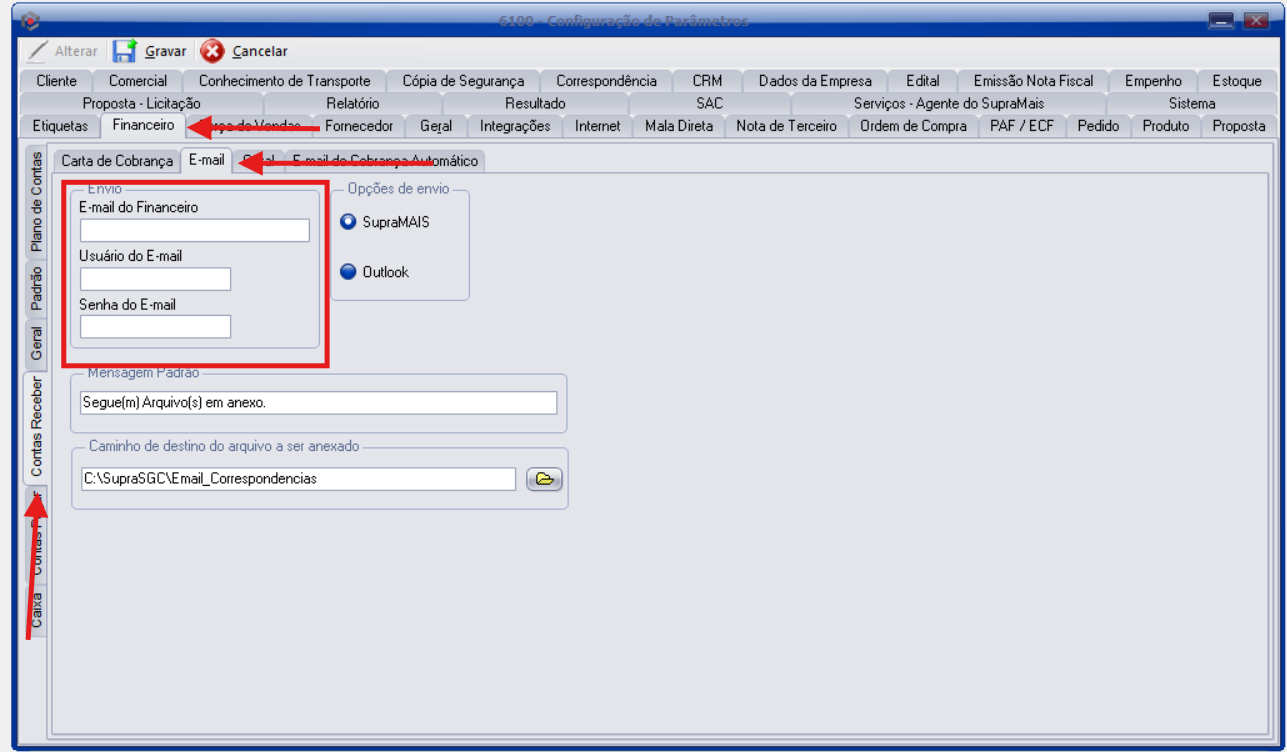Open folder browse button for attachment path
This screenshot has width=1287, height=752.
tap(543, 479)
